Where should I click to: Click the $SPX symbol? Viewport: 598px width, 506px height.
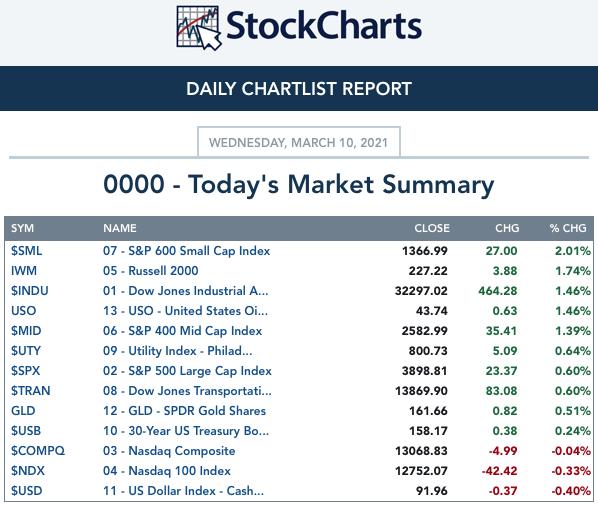pos(25,371)
